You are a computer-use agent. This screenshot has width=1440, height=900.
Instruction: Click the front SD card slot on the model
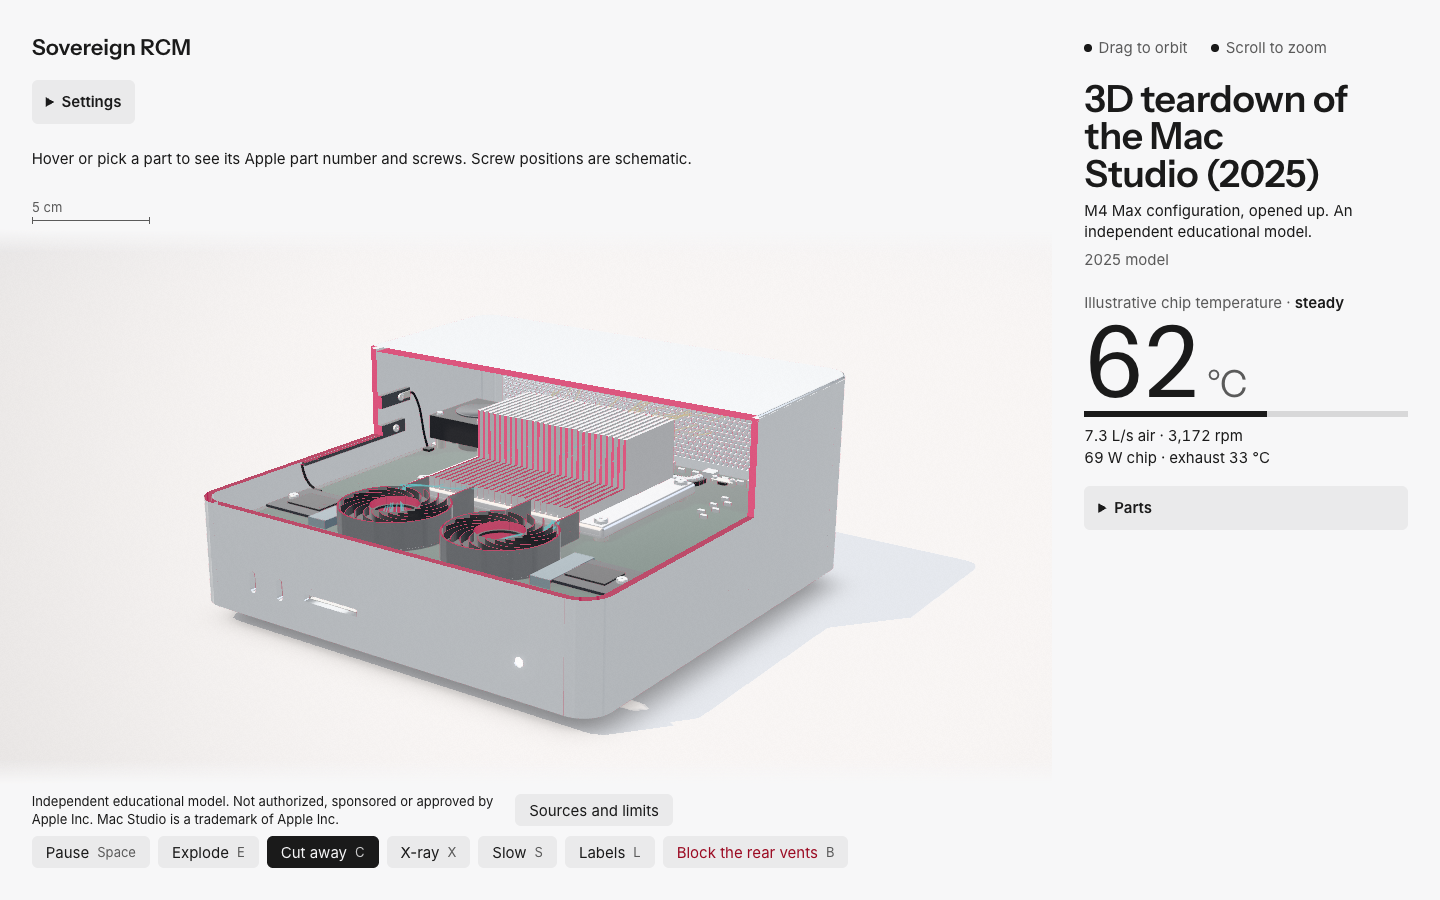(330, 605)
